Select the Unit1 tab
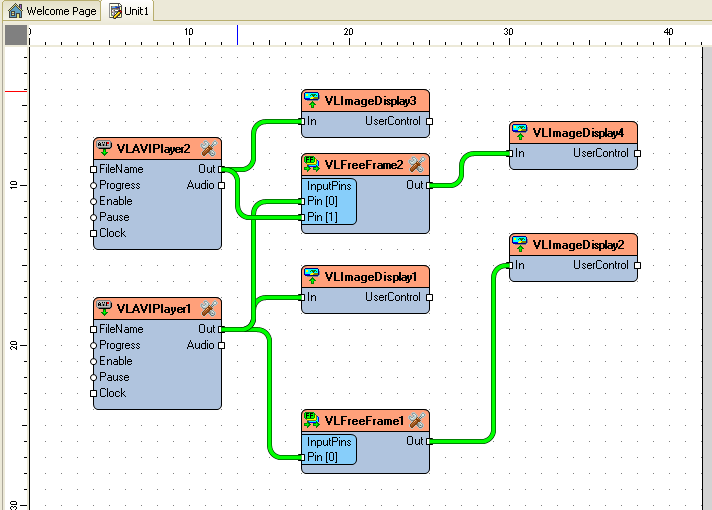 click(x=130, y=10)
